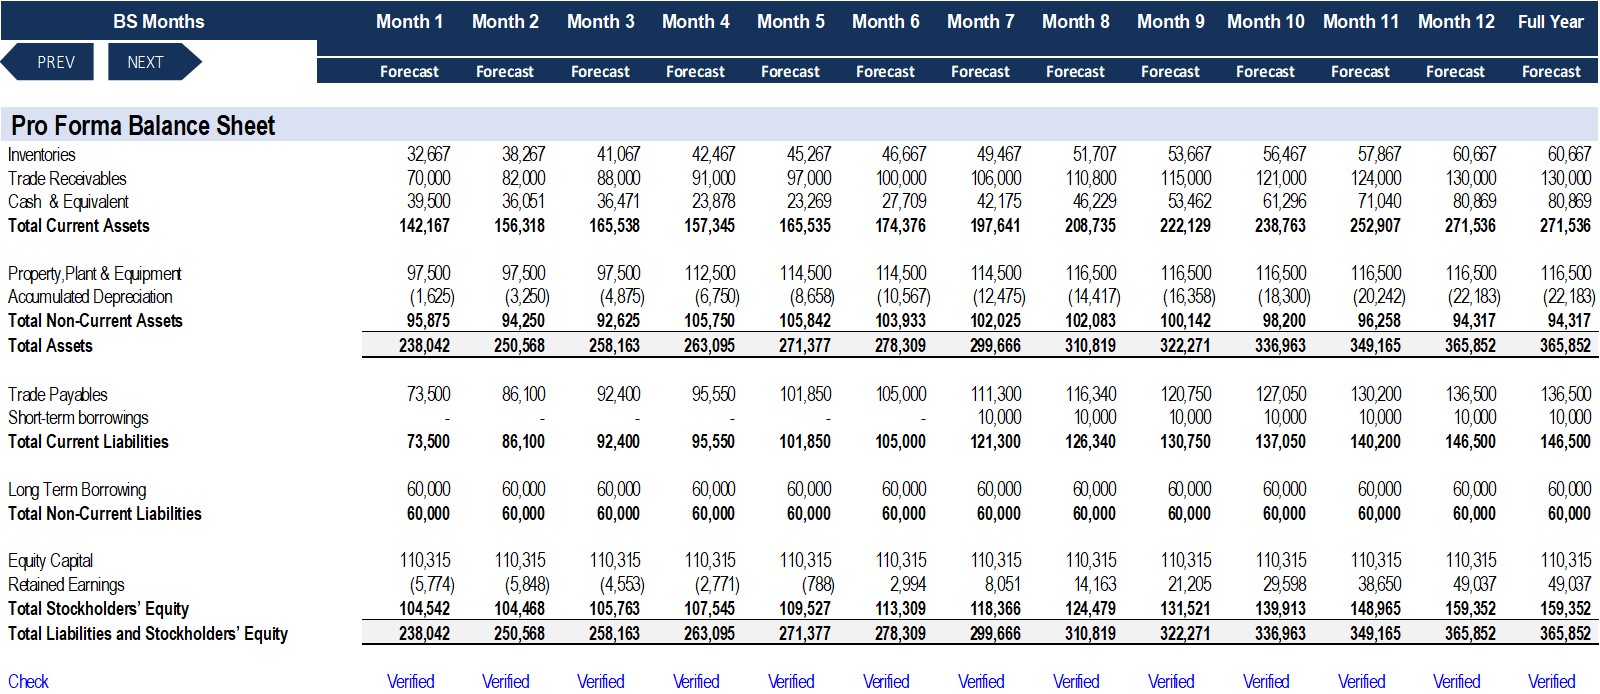1600x694 pixels.
Task: Select Total Liabilities and Stockholders' Equity label
Action: 147,633
